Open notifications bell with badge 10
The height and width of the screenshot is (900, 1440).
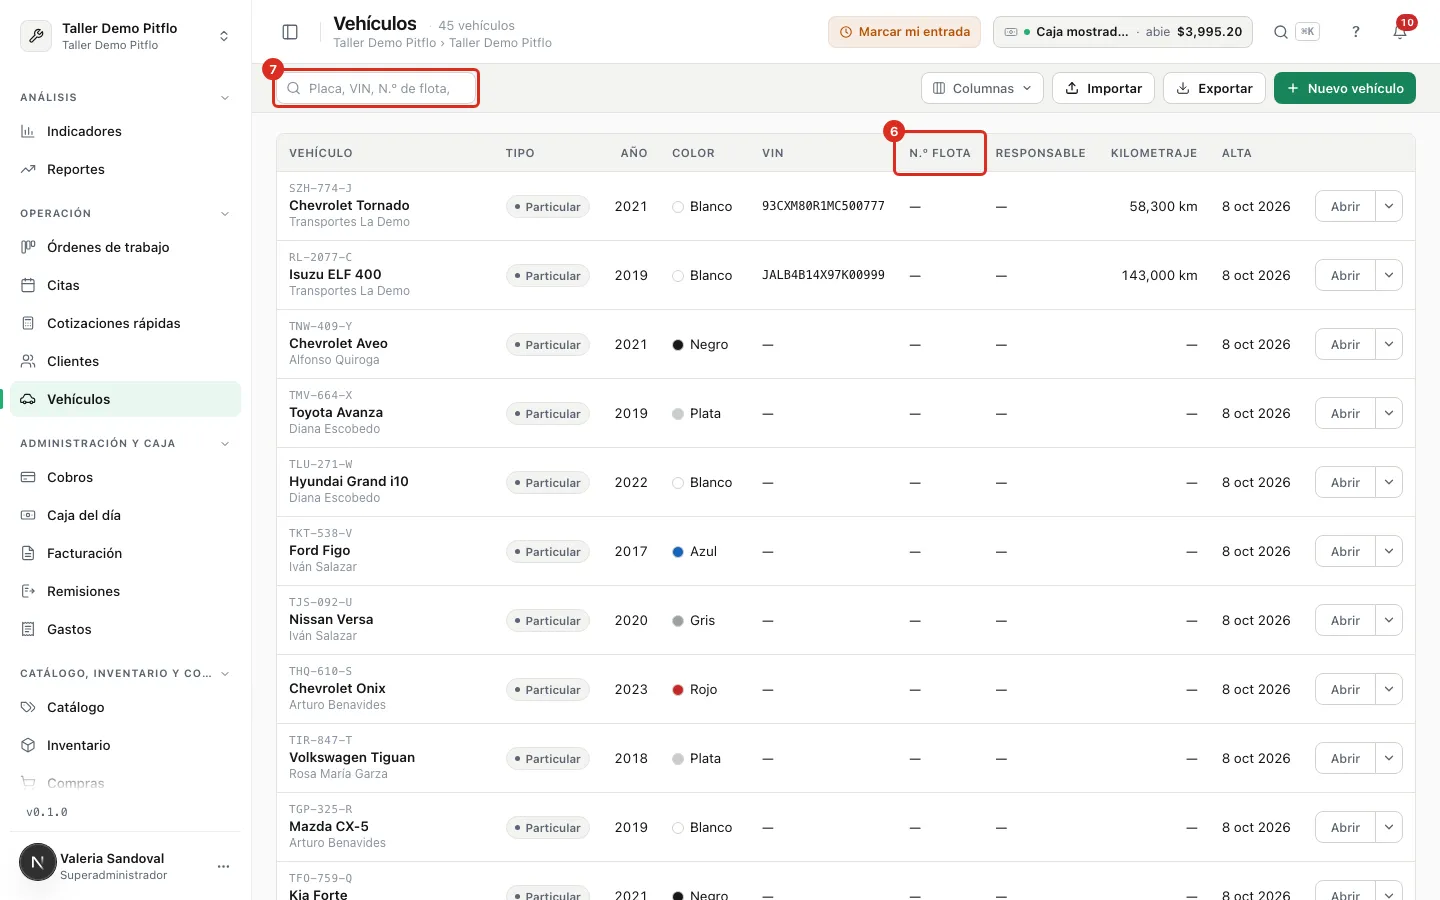coord(1400,32)
